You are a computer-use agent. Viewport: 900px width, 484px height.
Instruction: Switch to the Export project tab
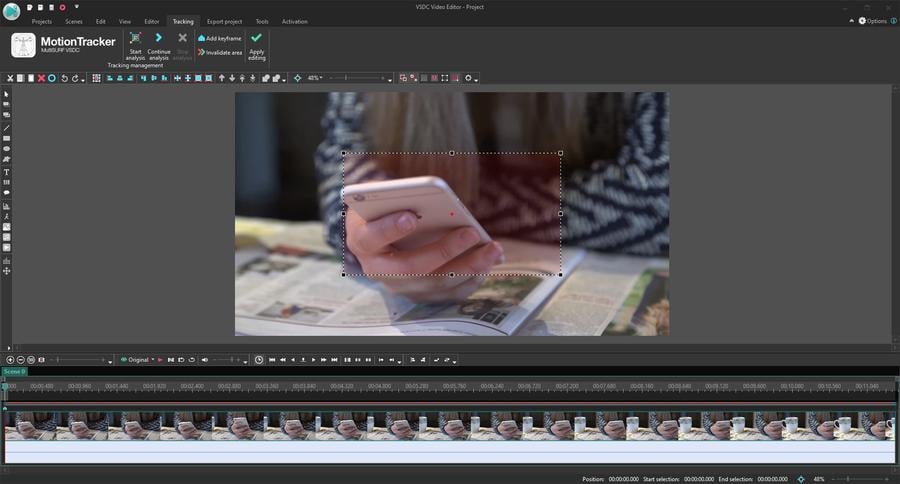223,21
